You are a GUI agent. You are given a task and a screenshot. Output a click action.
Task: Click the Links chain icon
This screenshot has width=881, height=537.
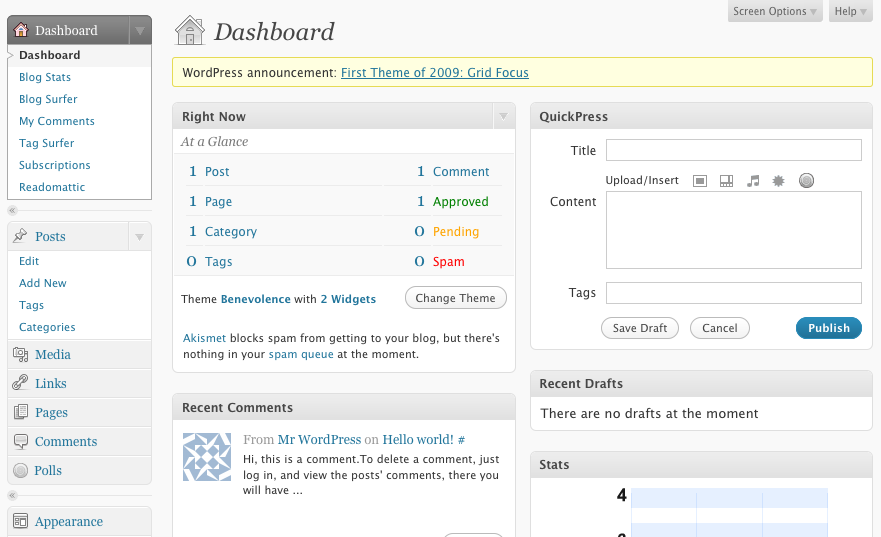[x=20, y=383]
